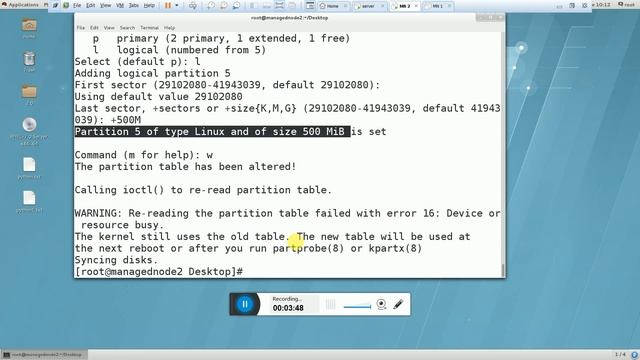Open the VMware Tabs menu

pos(133,5)
